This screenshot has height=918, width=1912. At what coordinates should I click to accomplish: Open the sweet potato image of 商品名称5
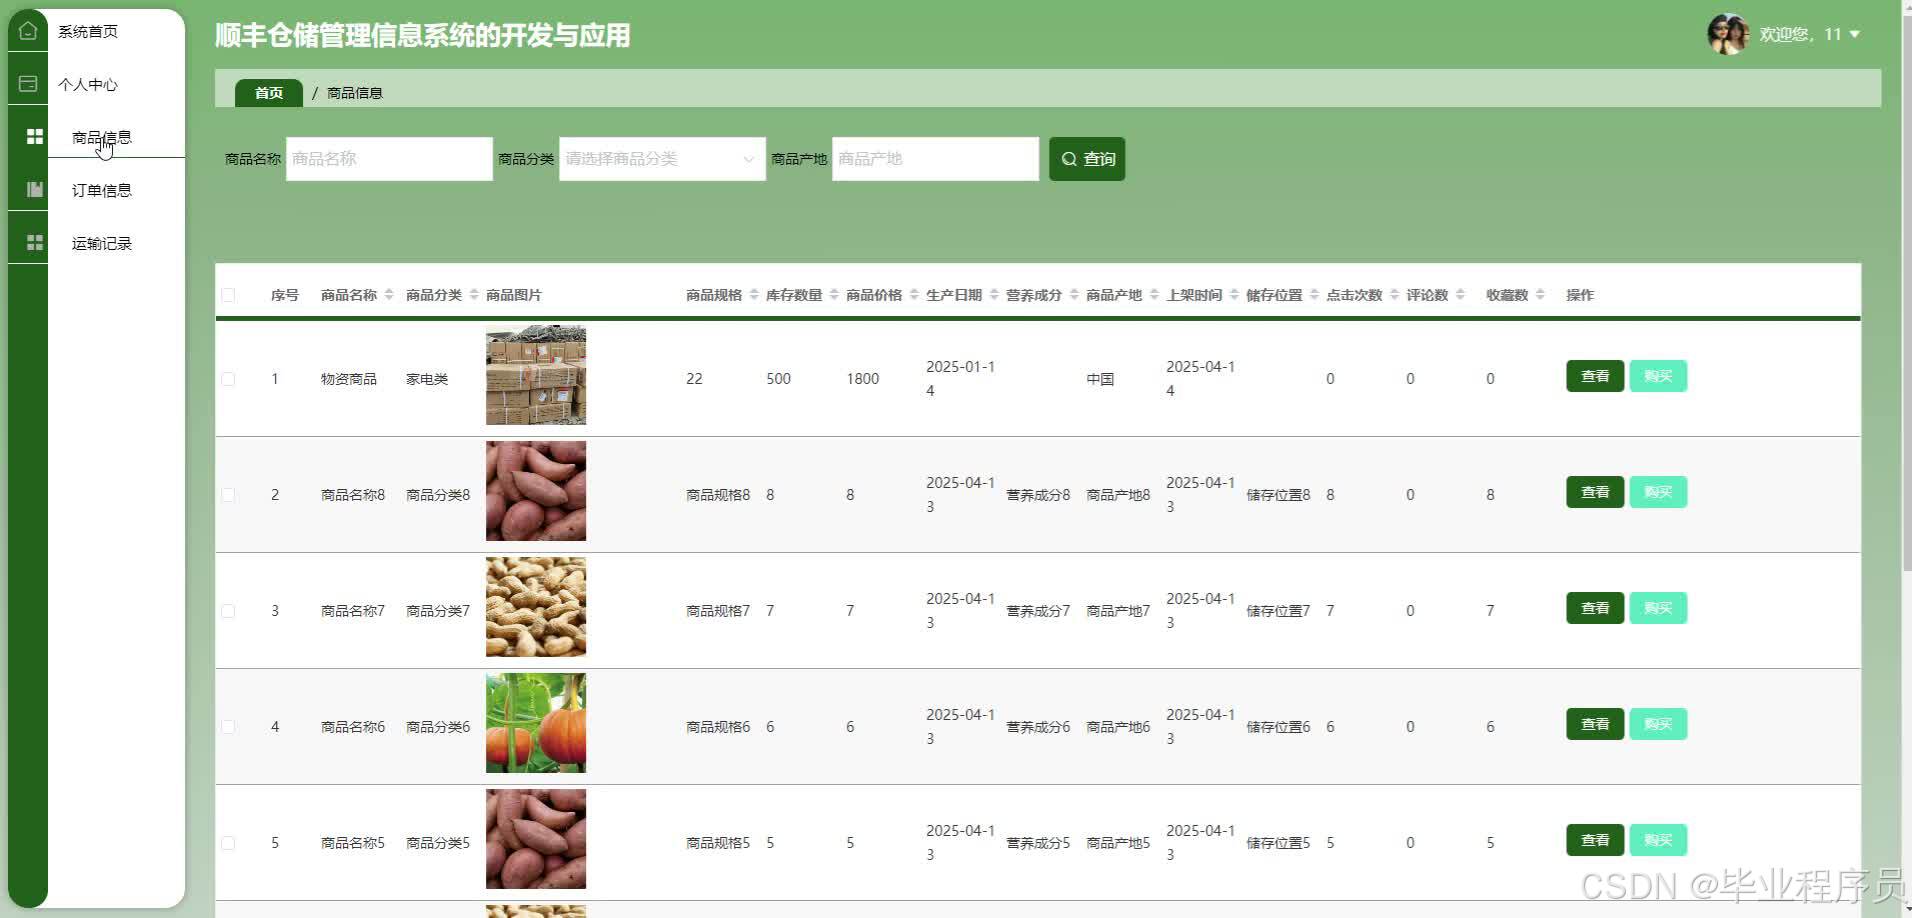pos(536,839)
